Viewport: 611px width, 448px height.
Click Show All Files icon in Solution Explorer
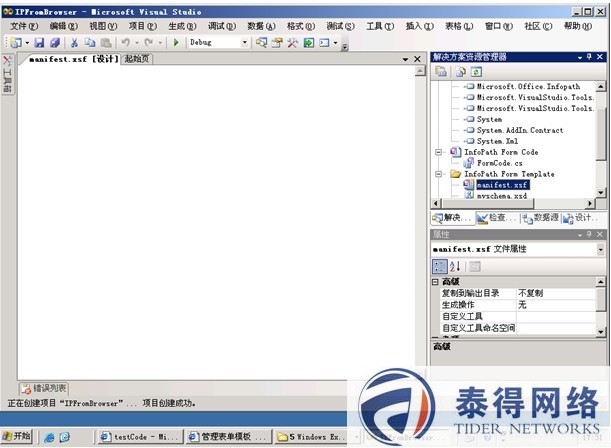pos(461,72)
